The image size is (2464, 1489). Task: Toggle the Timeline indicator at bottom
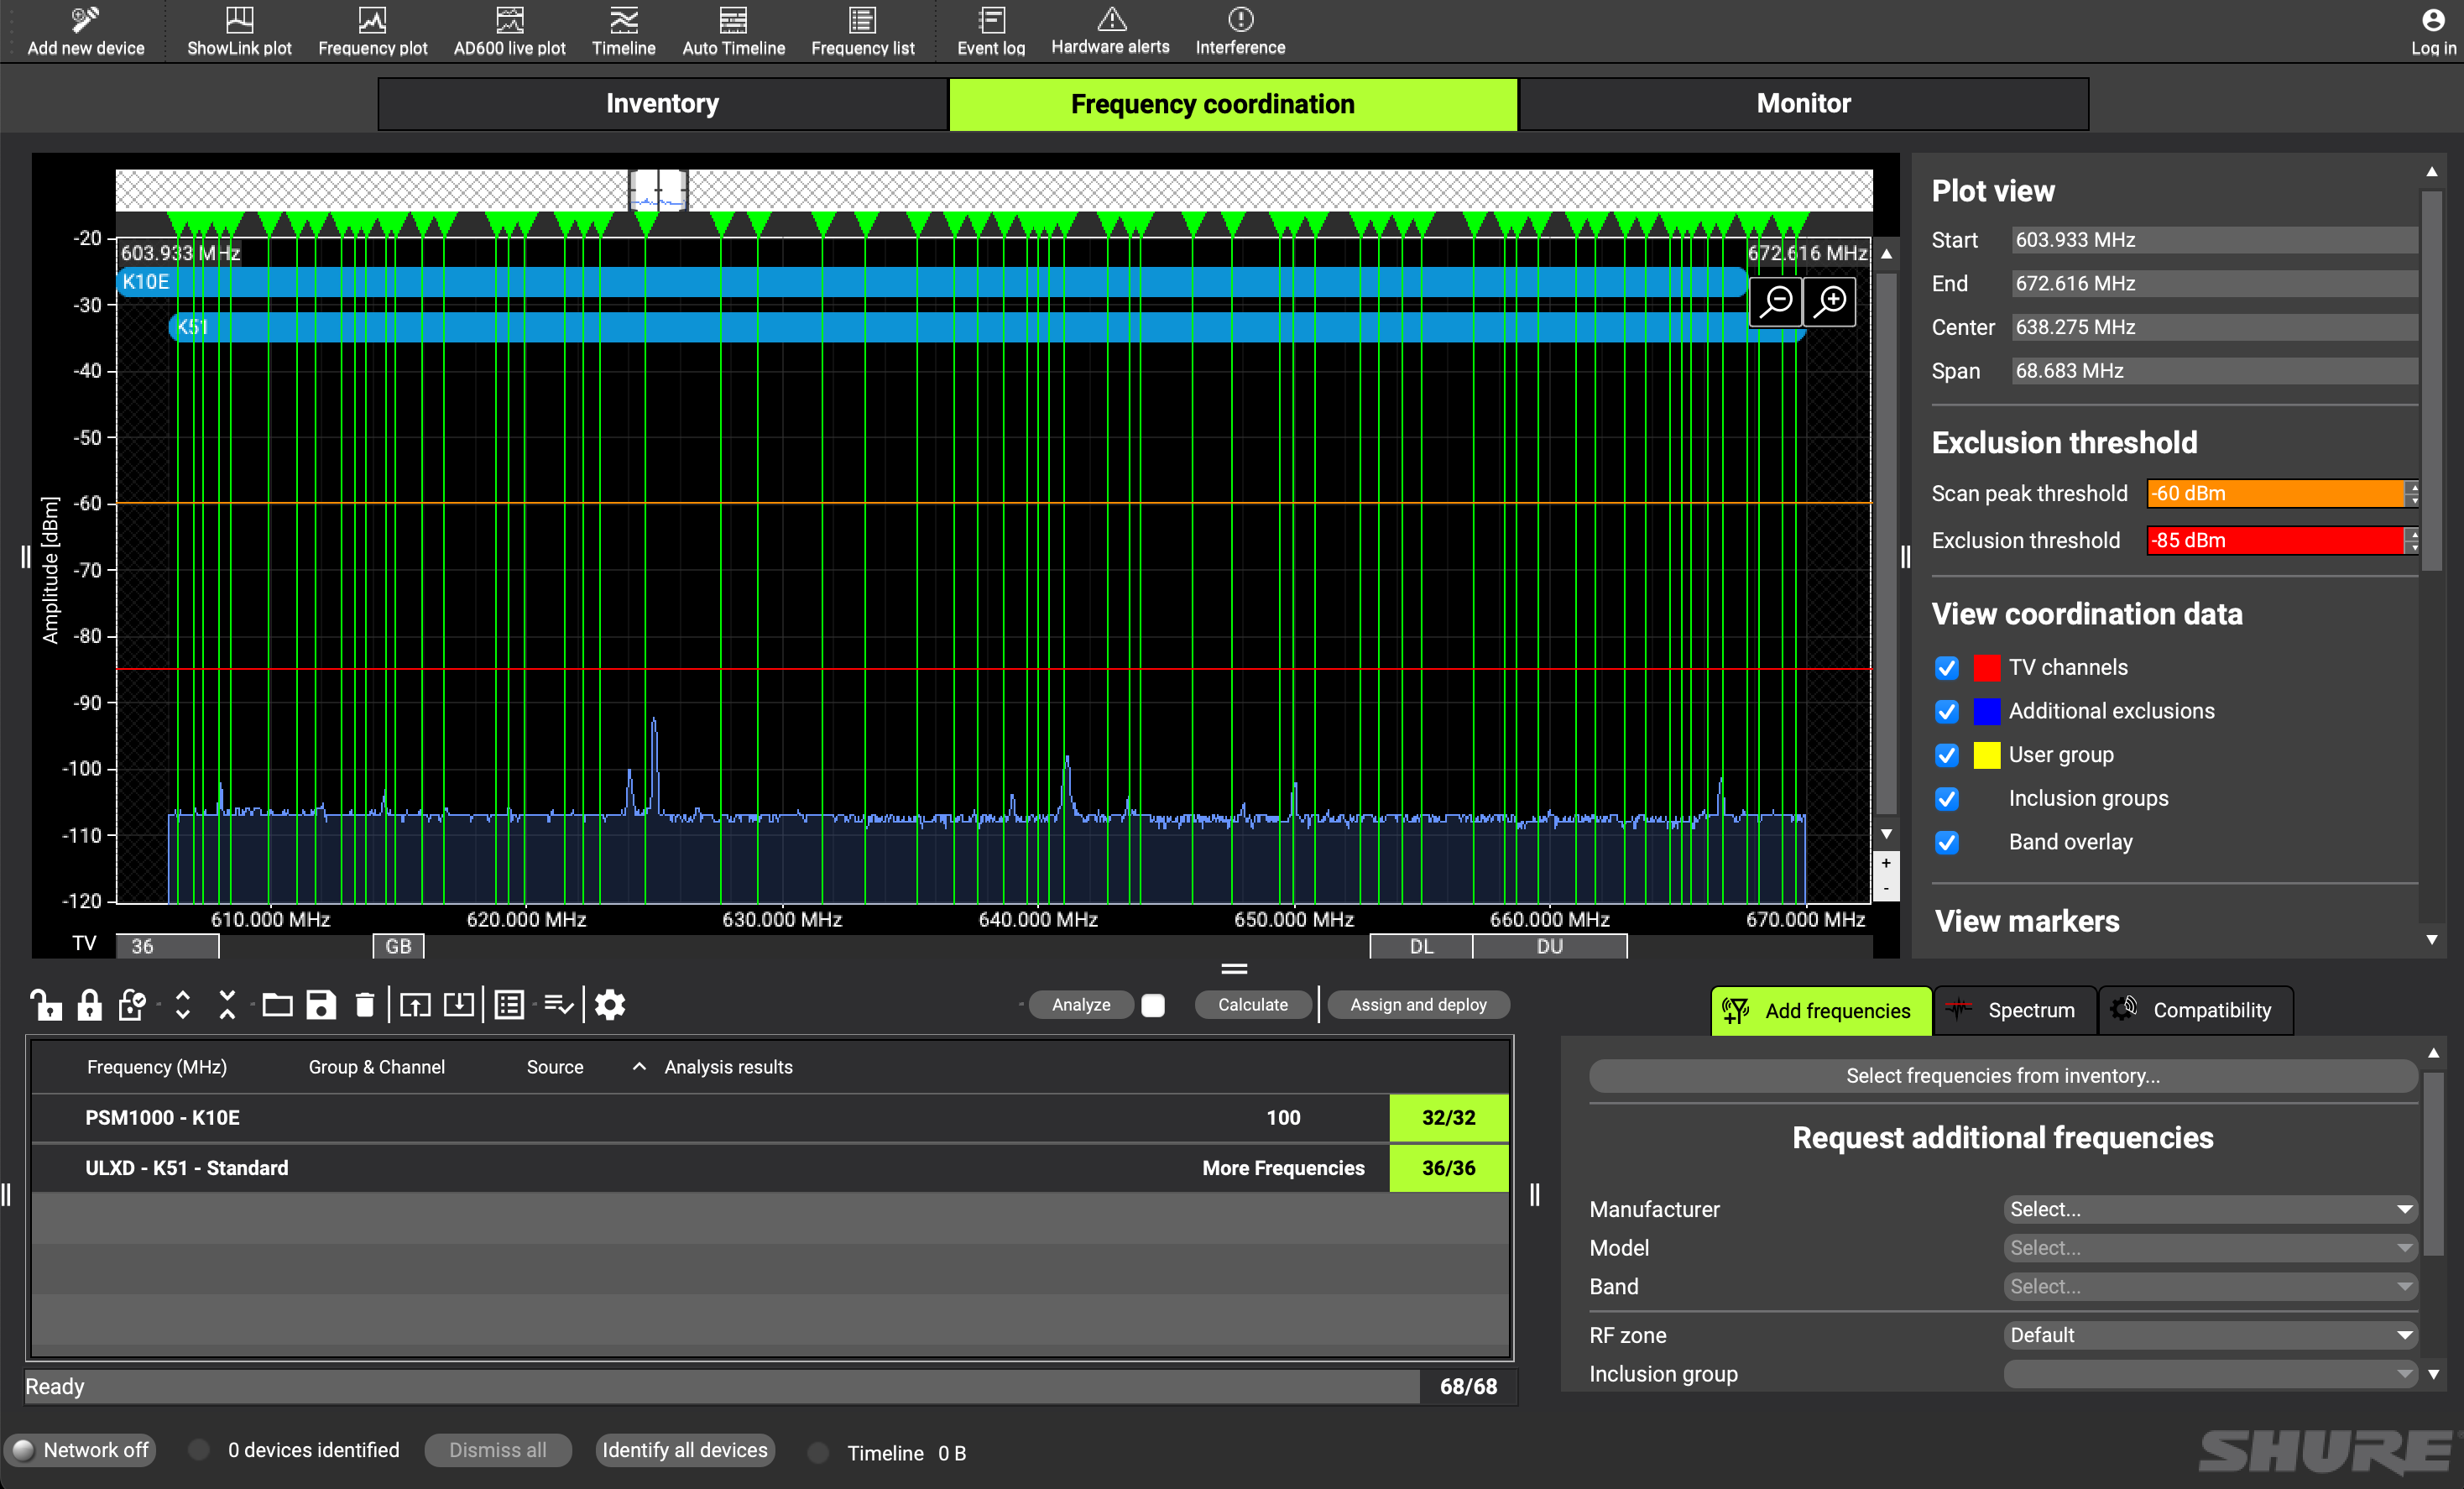[818, 1452]
